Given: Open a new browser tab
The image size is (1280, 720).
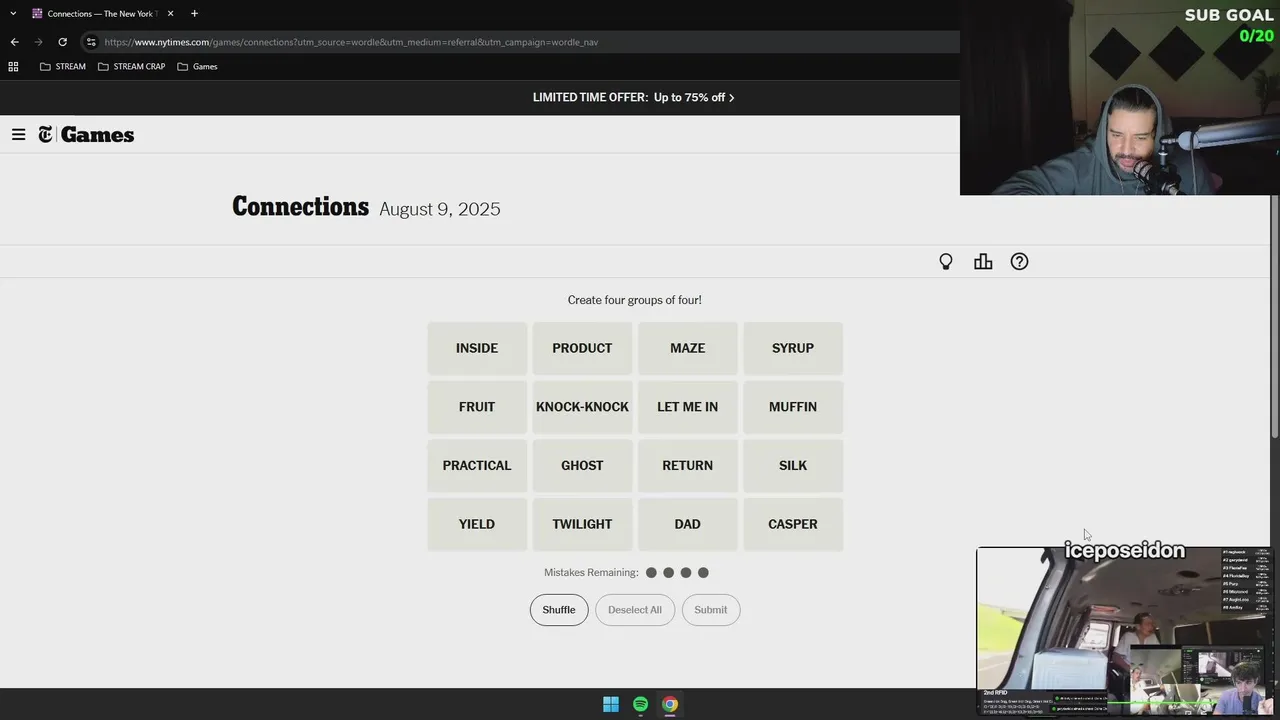Looking at the screenshot, I should coord(194,13).
